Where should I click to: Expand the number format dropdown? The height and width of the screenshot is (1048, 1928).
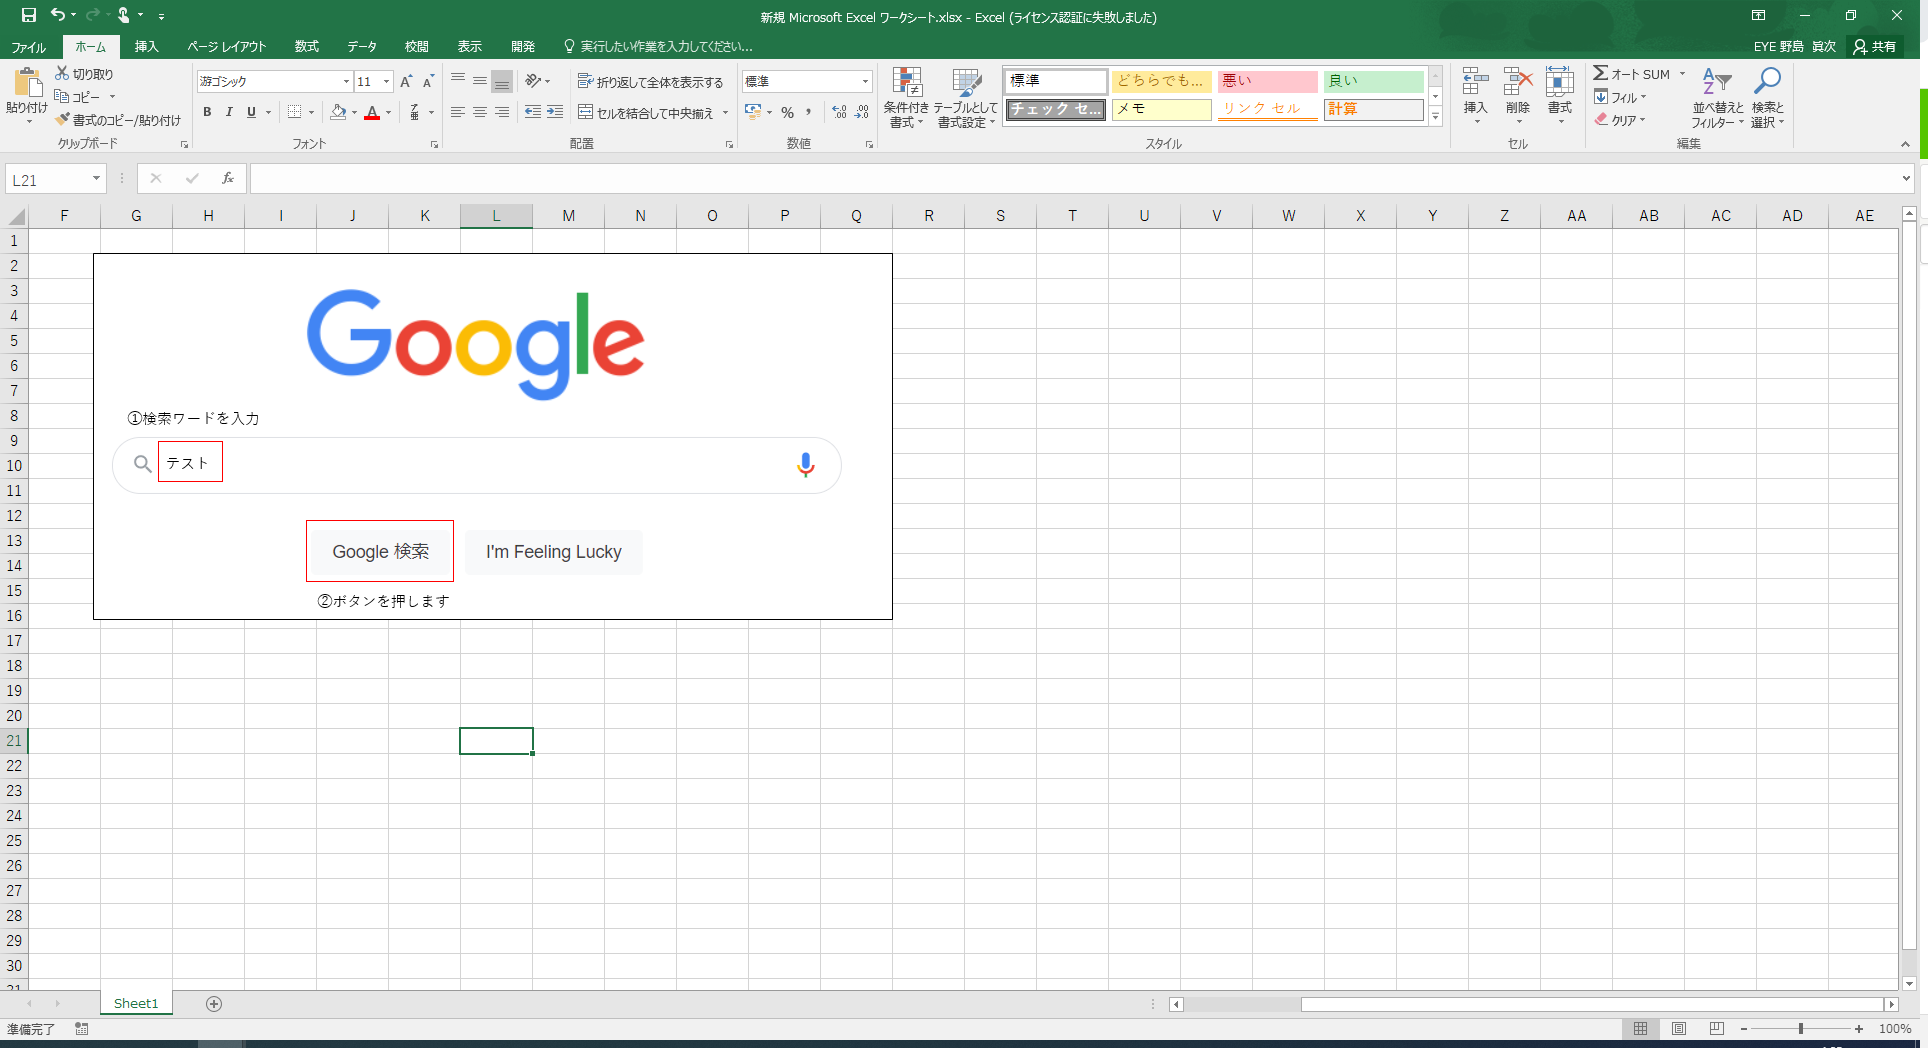pyautogui.click(x=865, y=82)
